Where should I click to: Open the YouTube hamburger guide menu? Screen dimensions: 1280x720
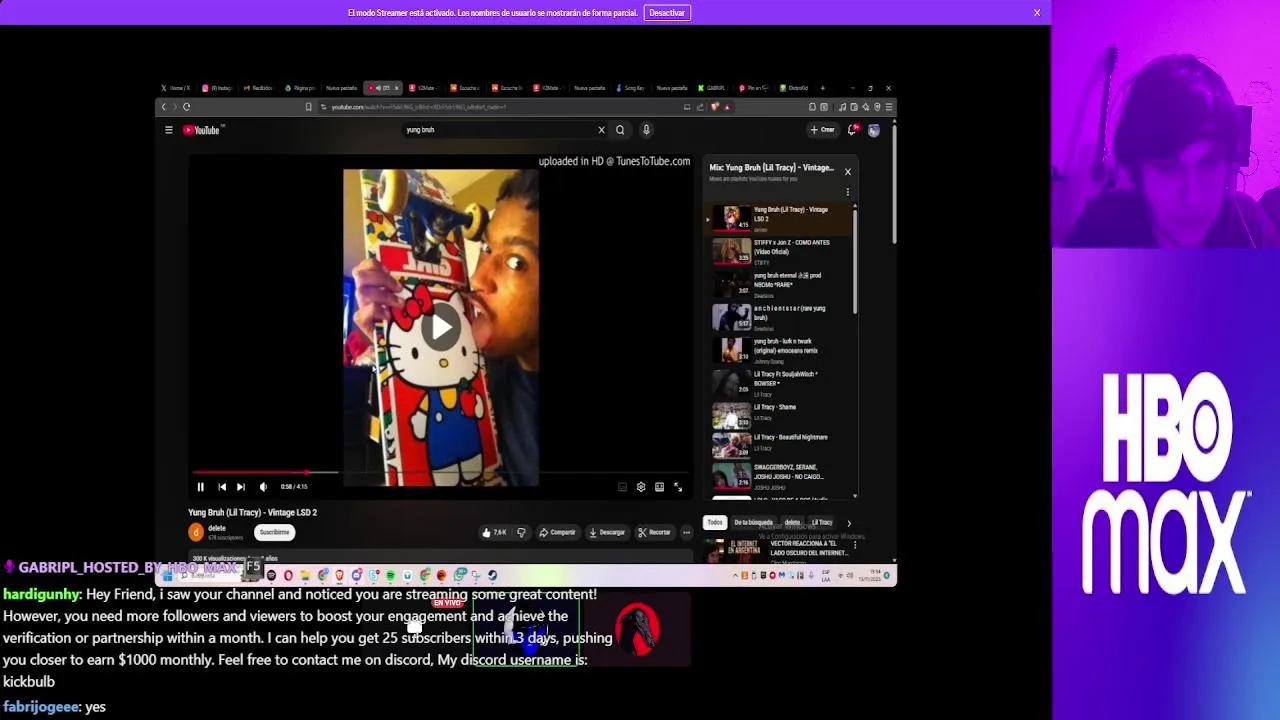(x=169, y=130)
